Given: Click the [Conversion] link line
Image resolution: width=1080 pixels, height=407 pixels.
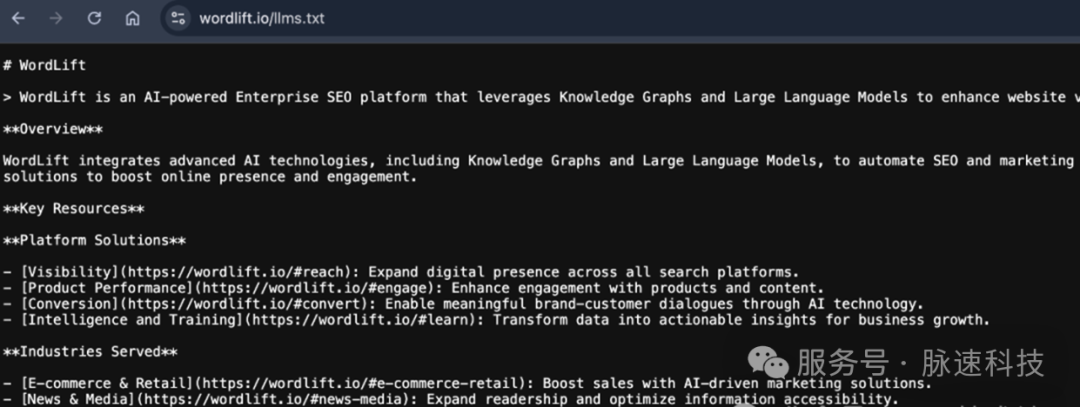Looking at the screenshot, I should coord(463,304).
